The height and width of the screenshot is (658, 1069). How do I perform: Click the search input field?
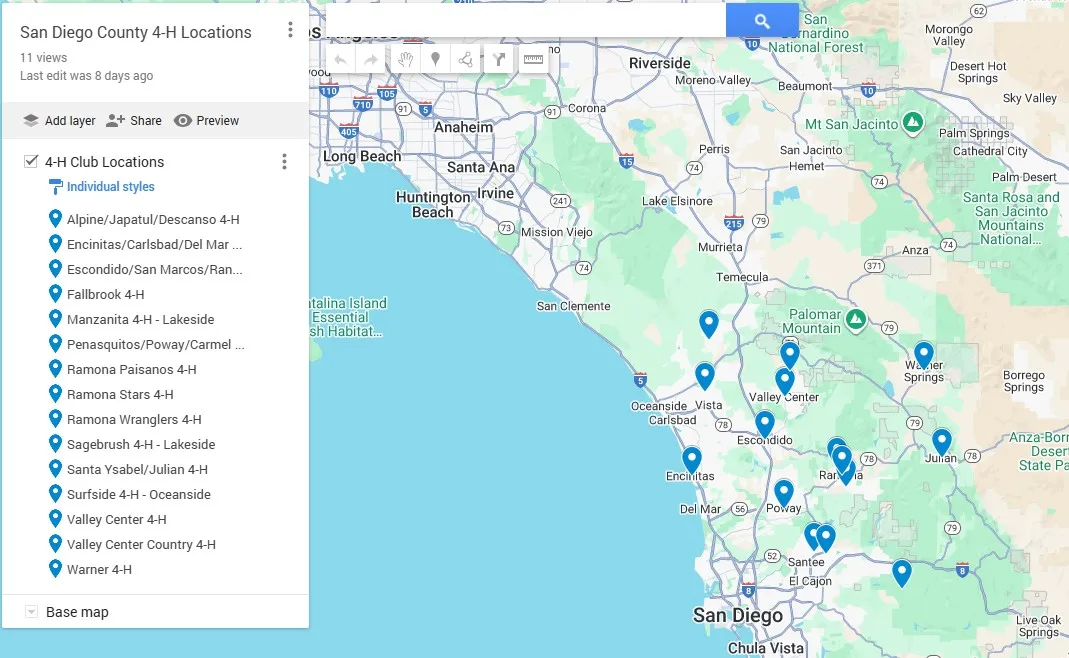[x=520, y=20]
